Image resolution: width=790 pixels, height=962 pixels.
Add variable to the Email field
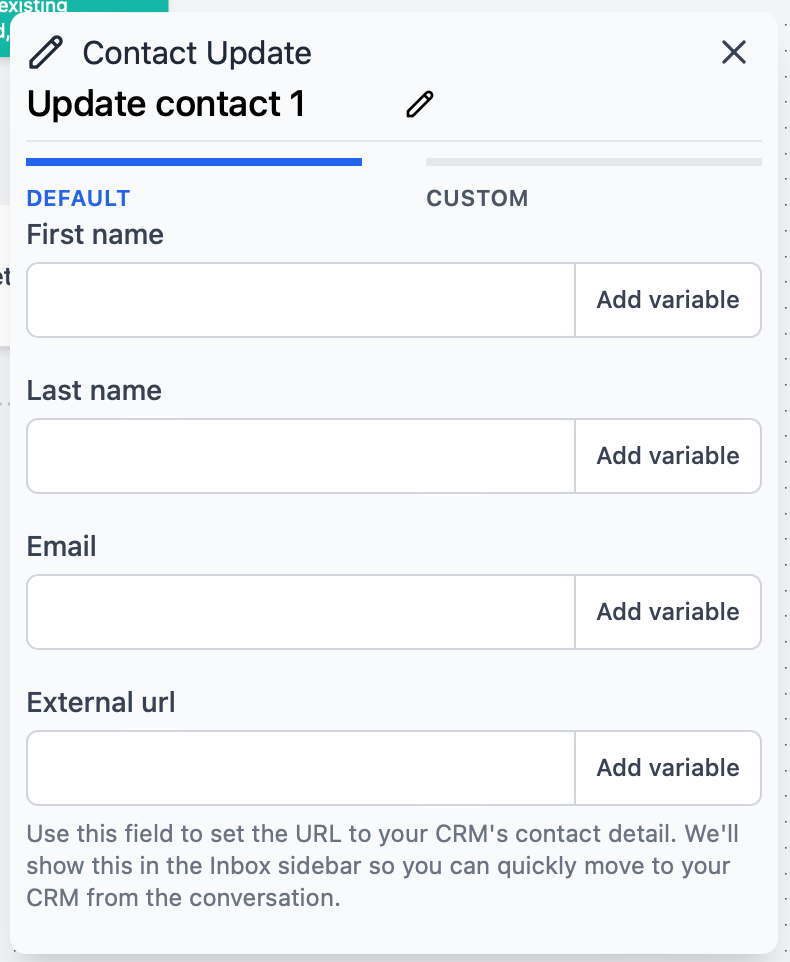(667, 612)
